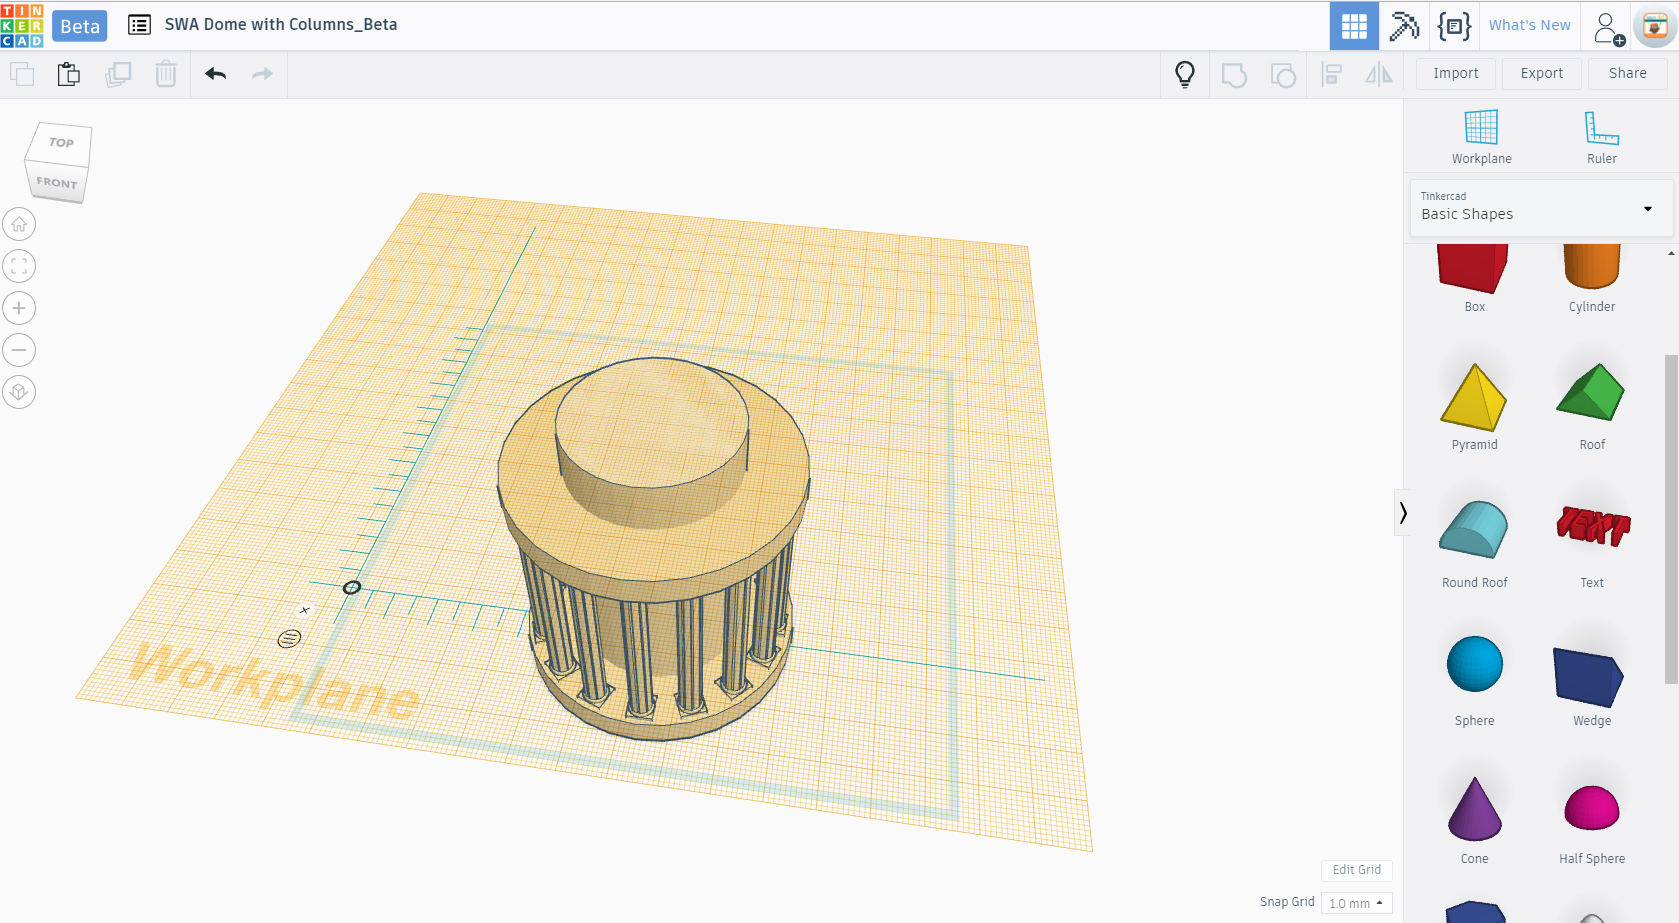Collapse the shapes panel chevron
Viewport: 1679px width, 923px height.
(x=1402, y=513)
